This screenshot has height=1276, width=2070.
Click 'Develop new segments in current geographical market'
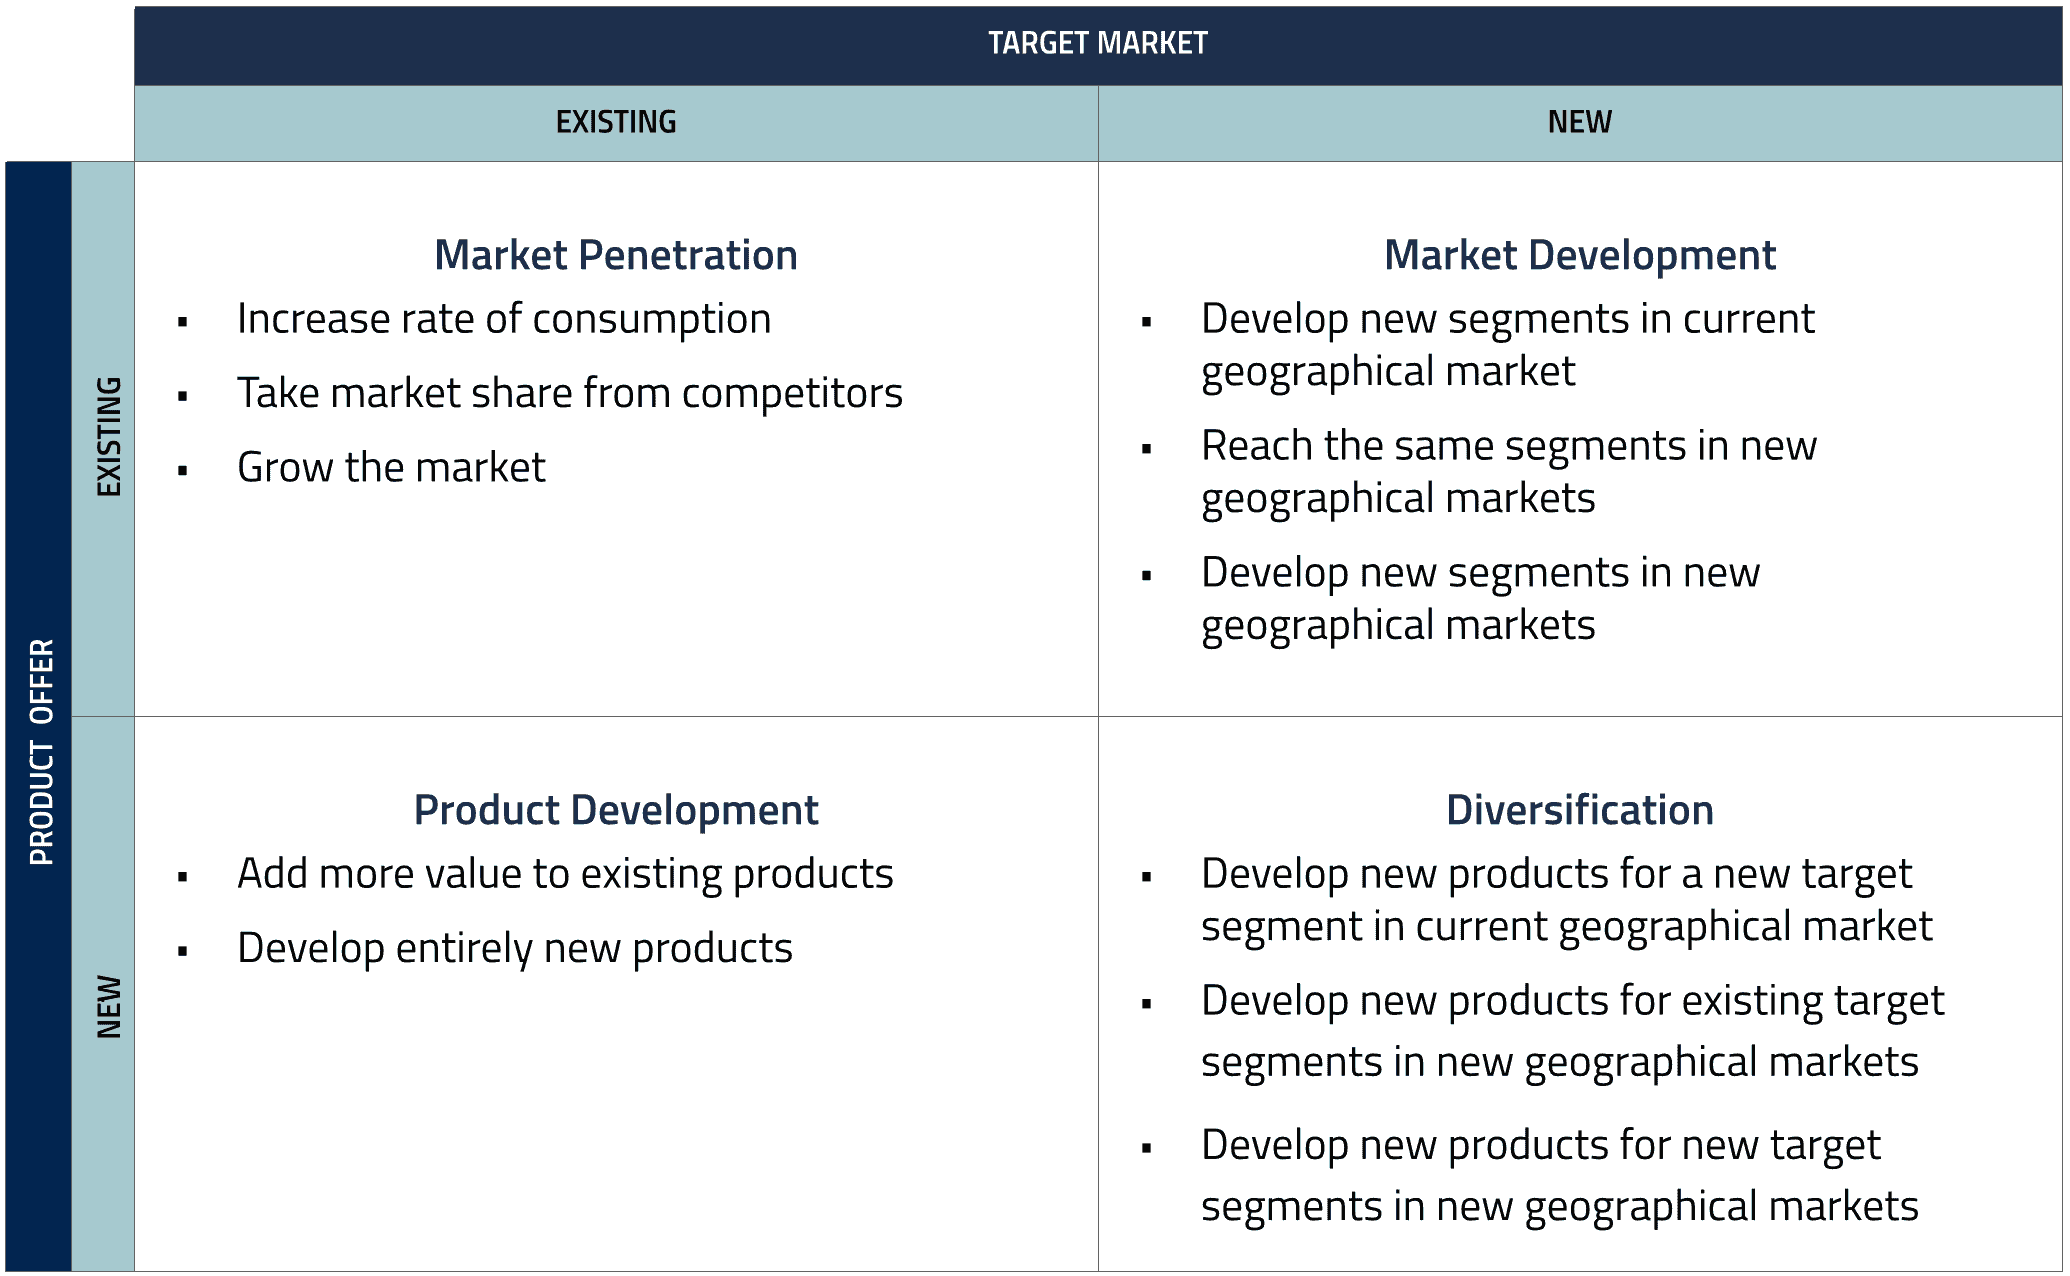pyautogui.click(x=1508, y=344)
